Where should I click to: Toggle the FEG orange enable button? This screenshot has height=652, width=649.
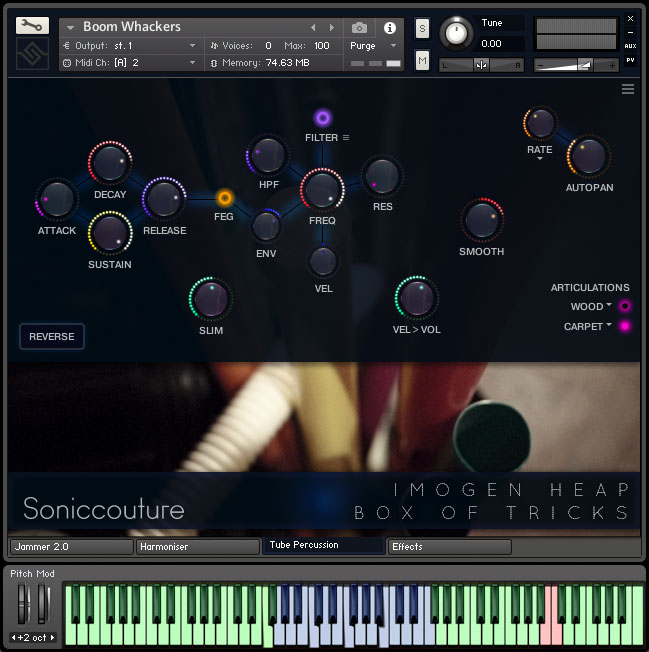pyautogui.click(x=225, y=198)
